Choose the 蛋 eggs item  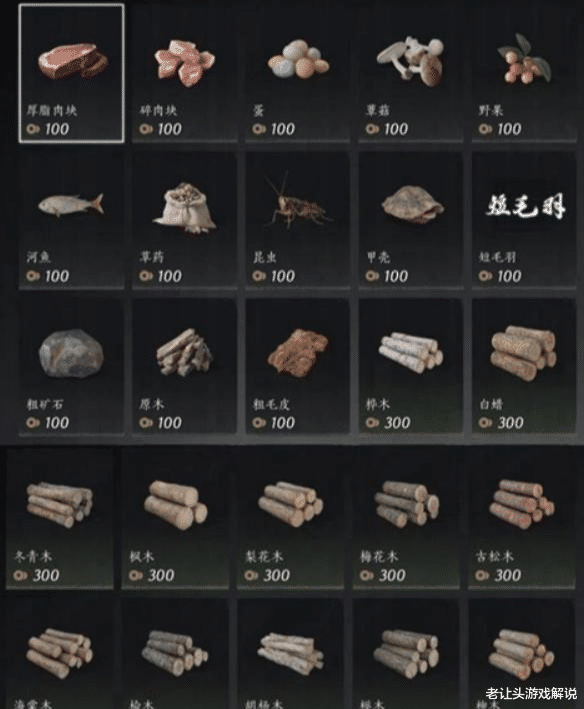(x=297, y=73)
